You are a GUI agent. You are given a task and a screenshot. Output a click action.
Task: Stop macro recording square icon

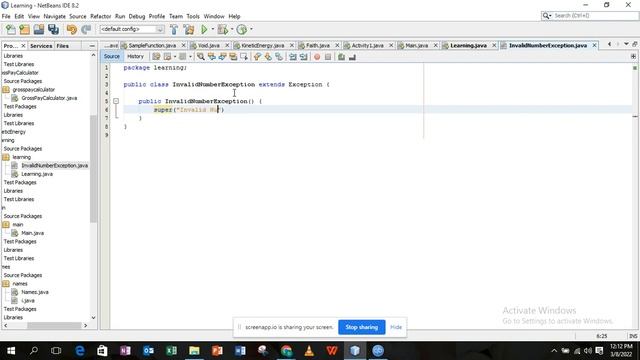(328, 57)
